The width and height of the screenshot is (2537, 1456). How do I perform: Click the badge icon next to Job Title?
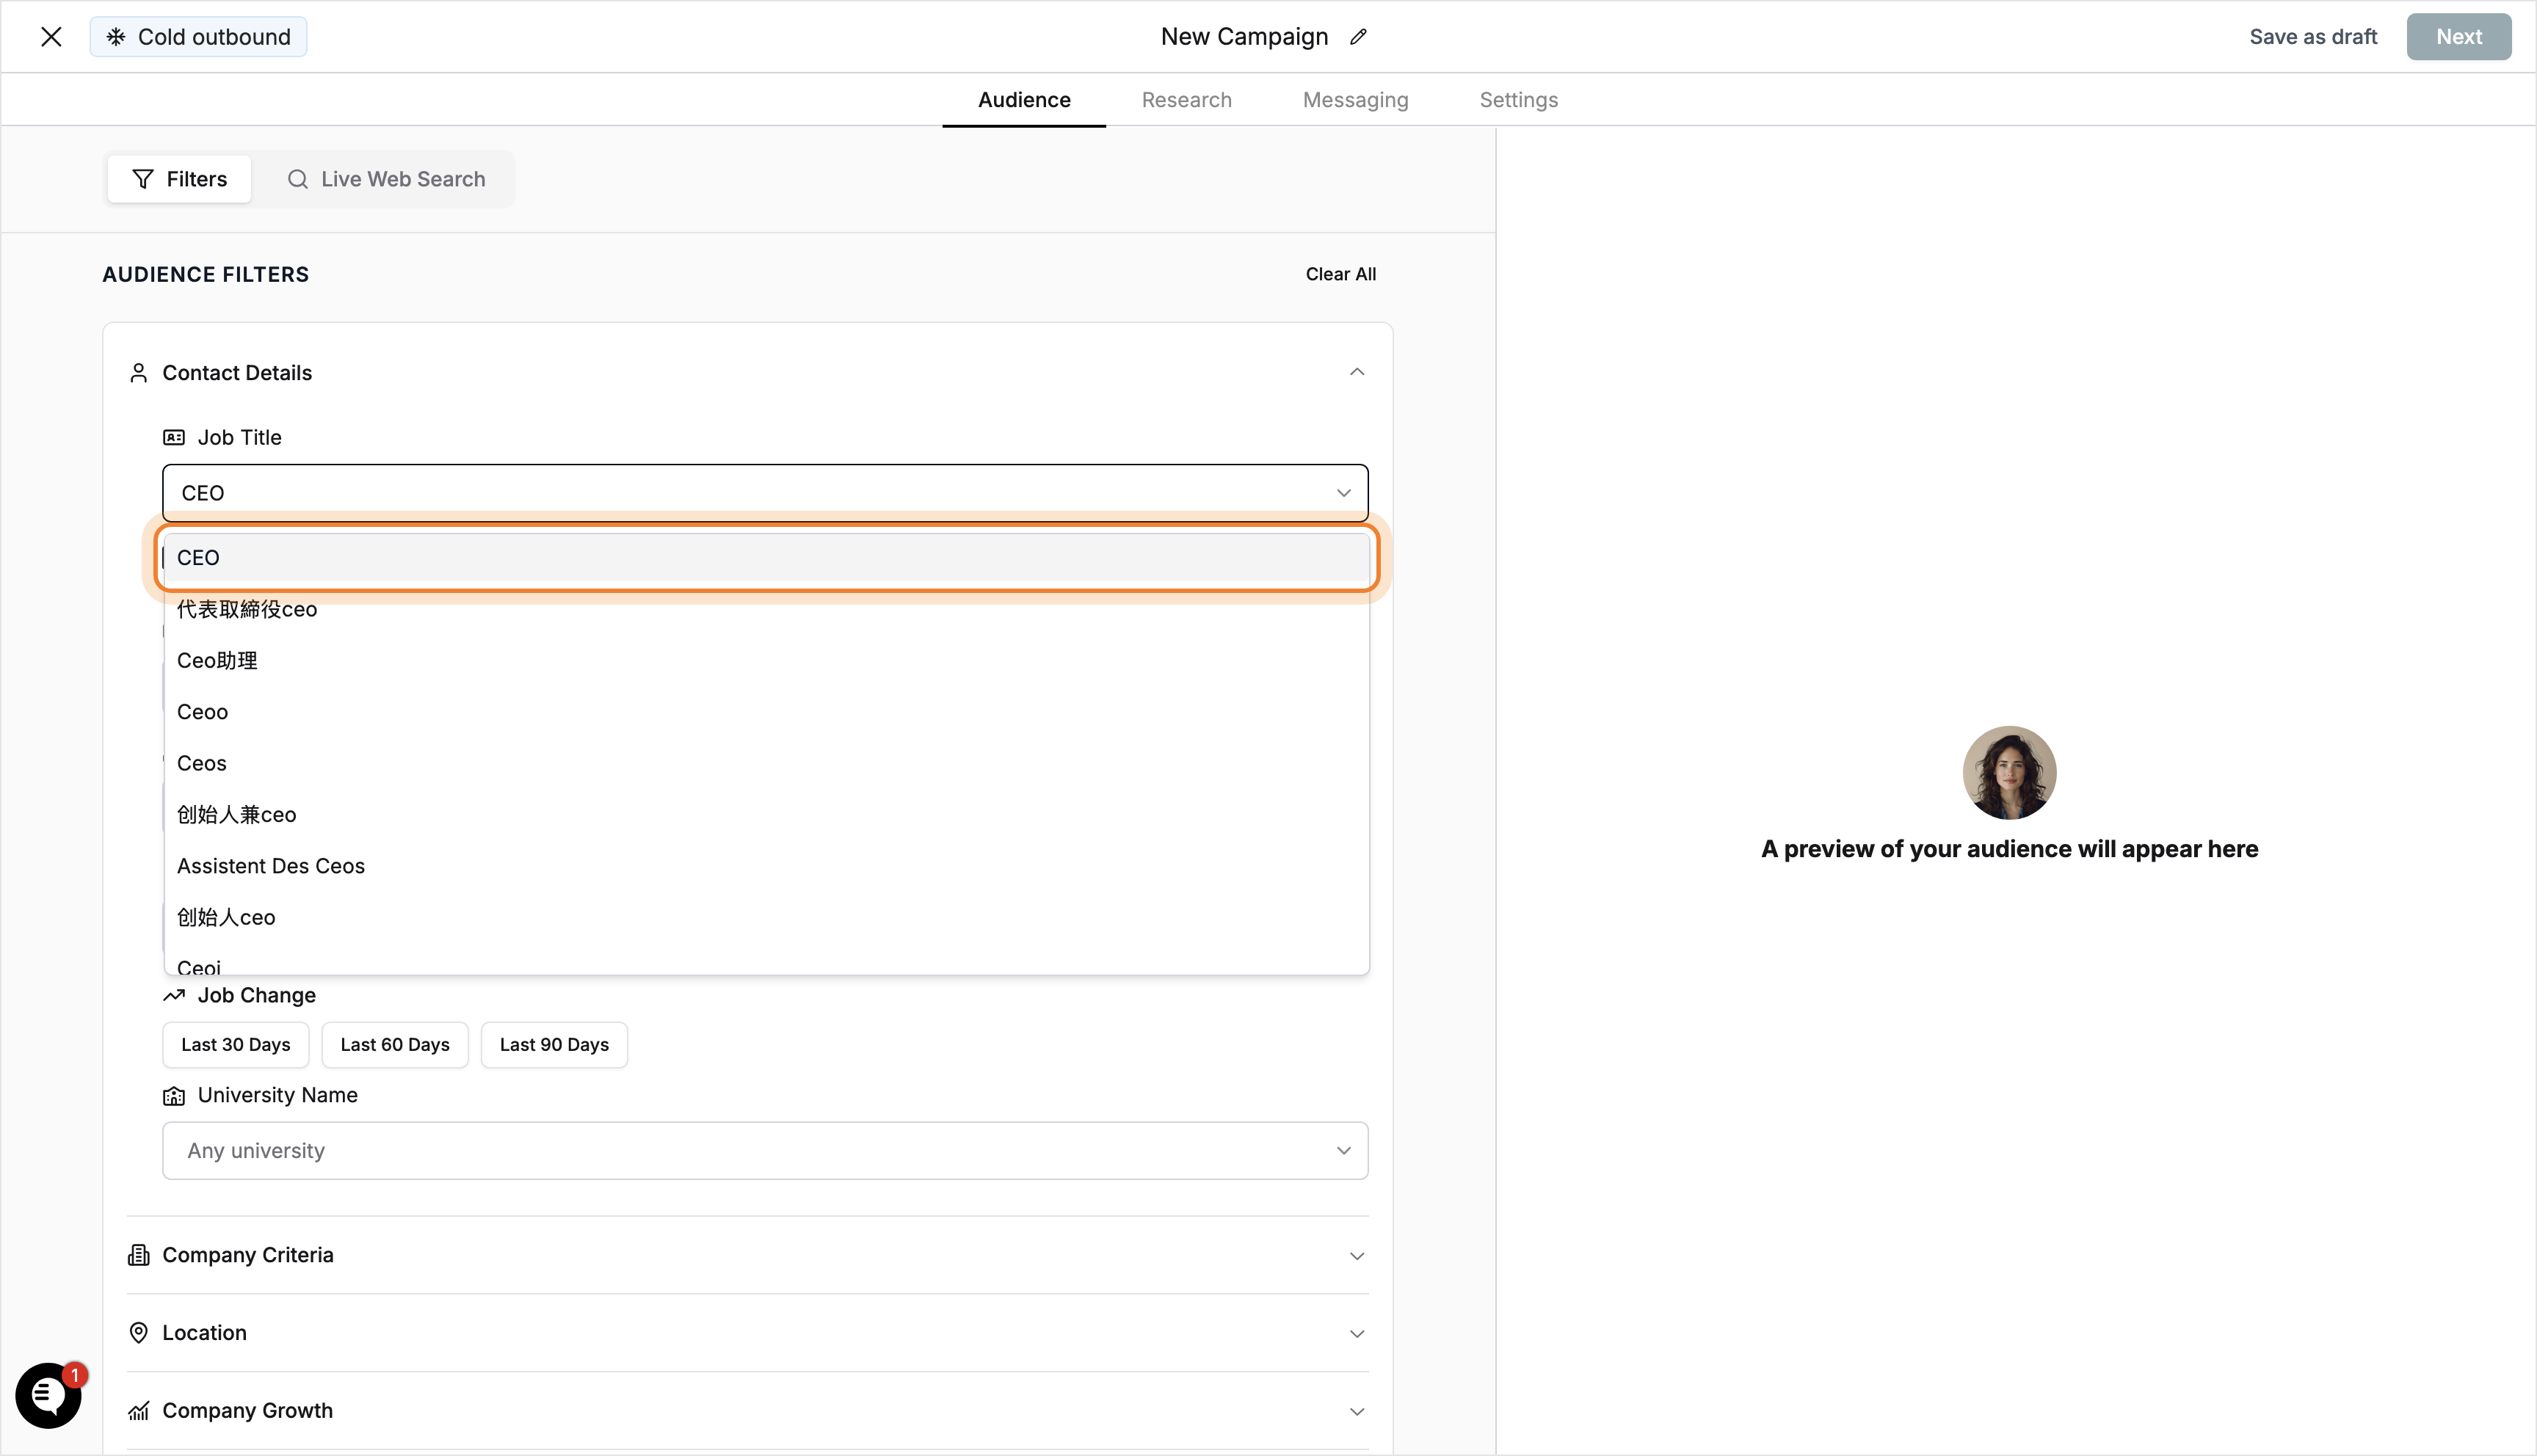point(173,437)
